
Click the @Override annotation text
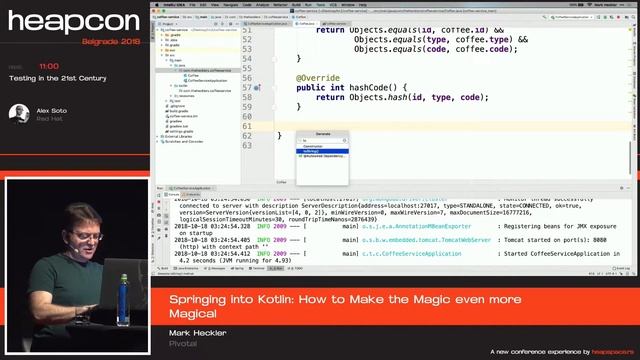click(x=318, y=78)
